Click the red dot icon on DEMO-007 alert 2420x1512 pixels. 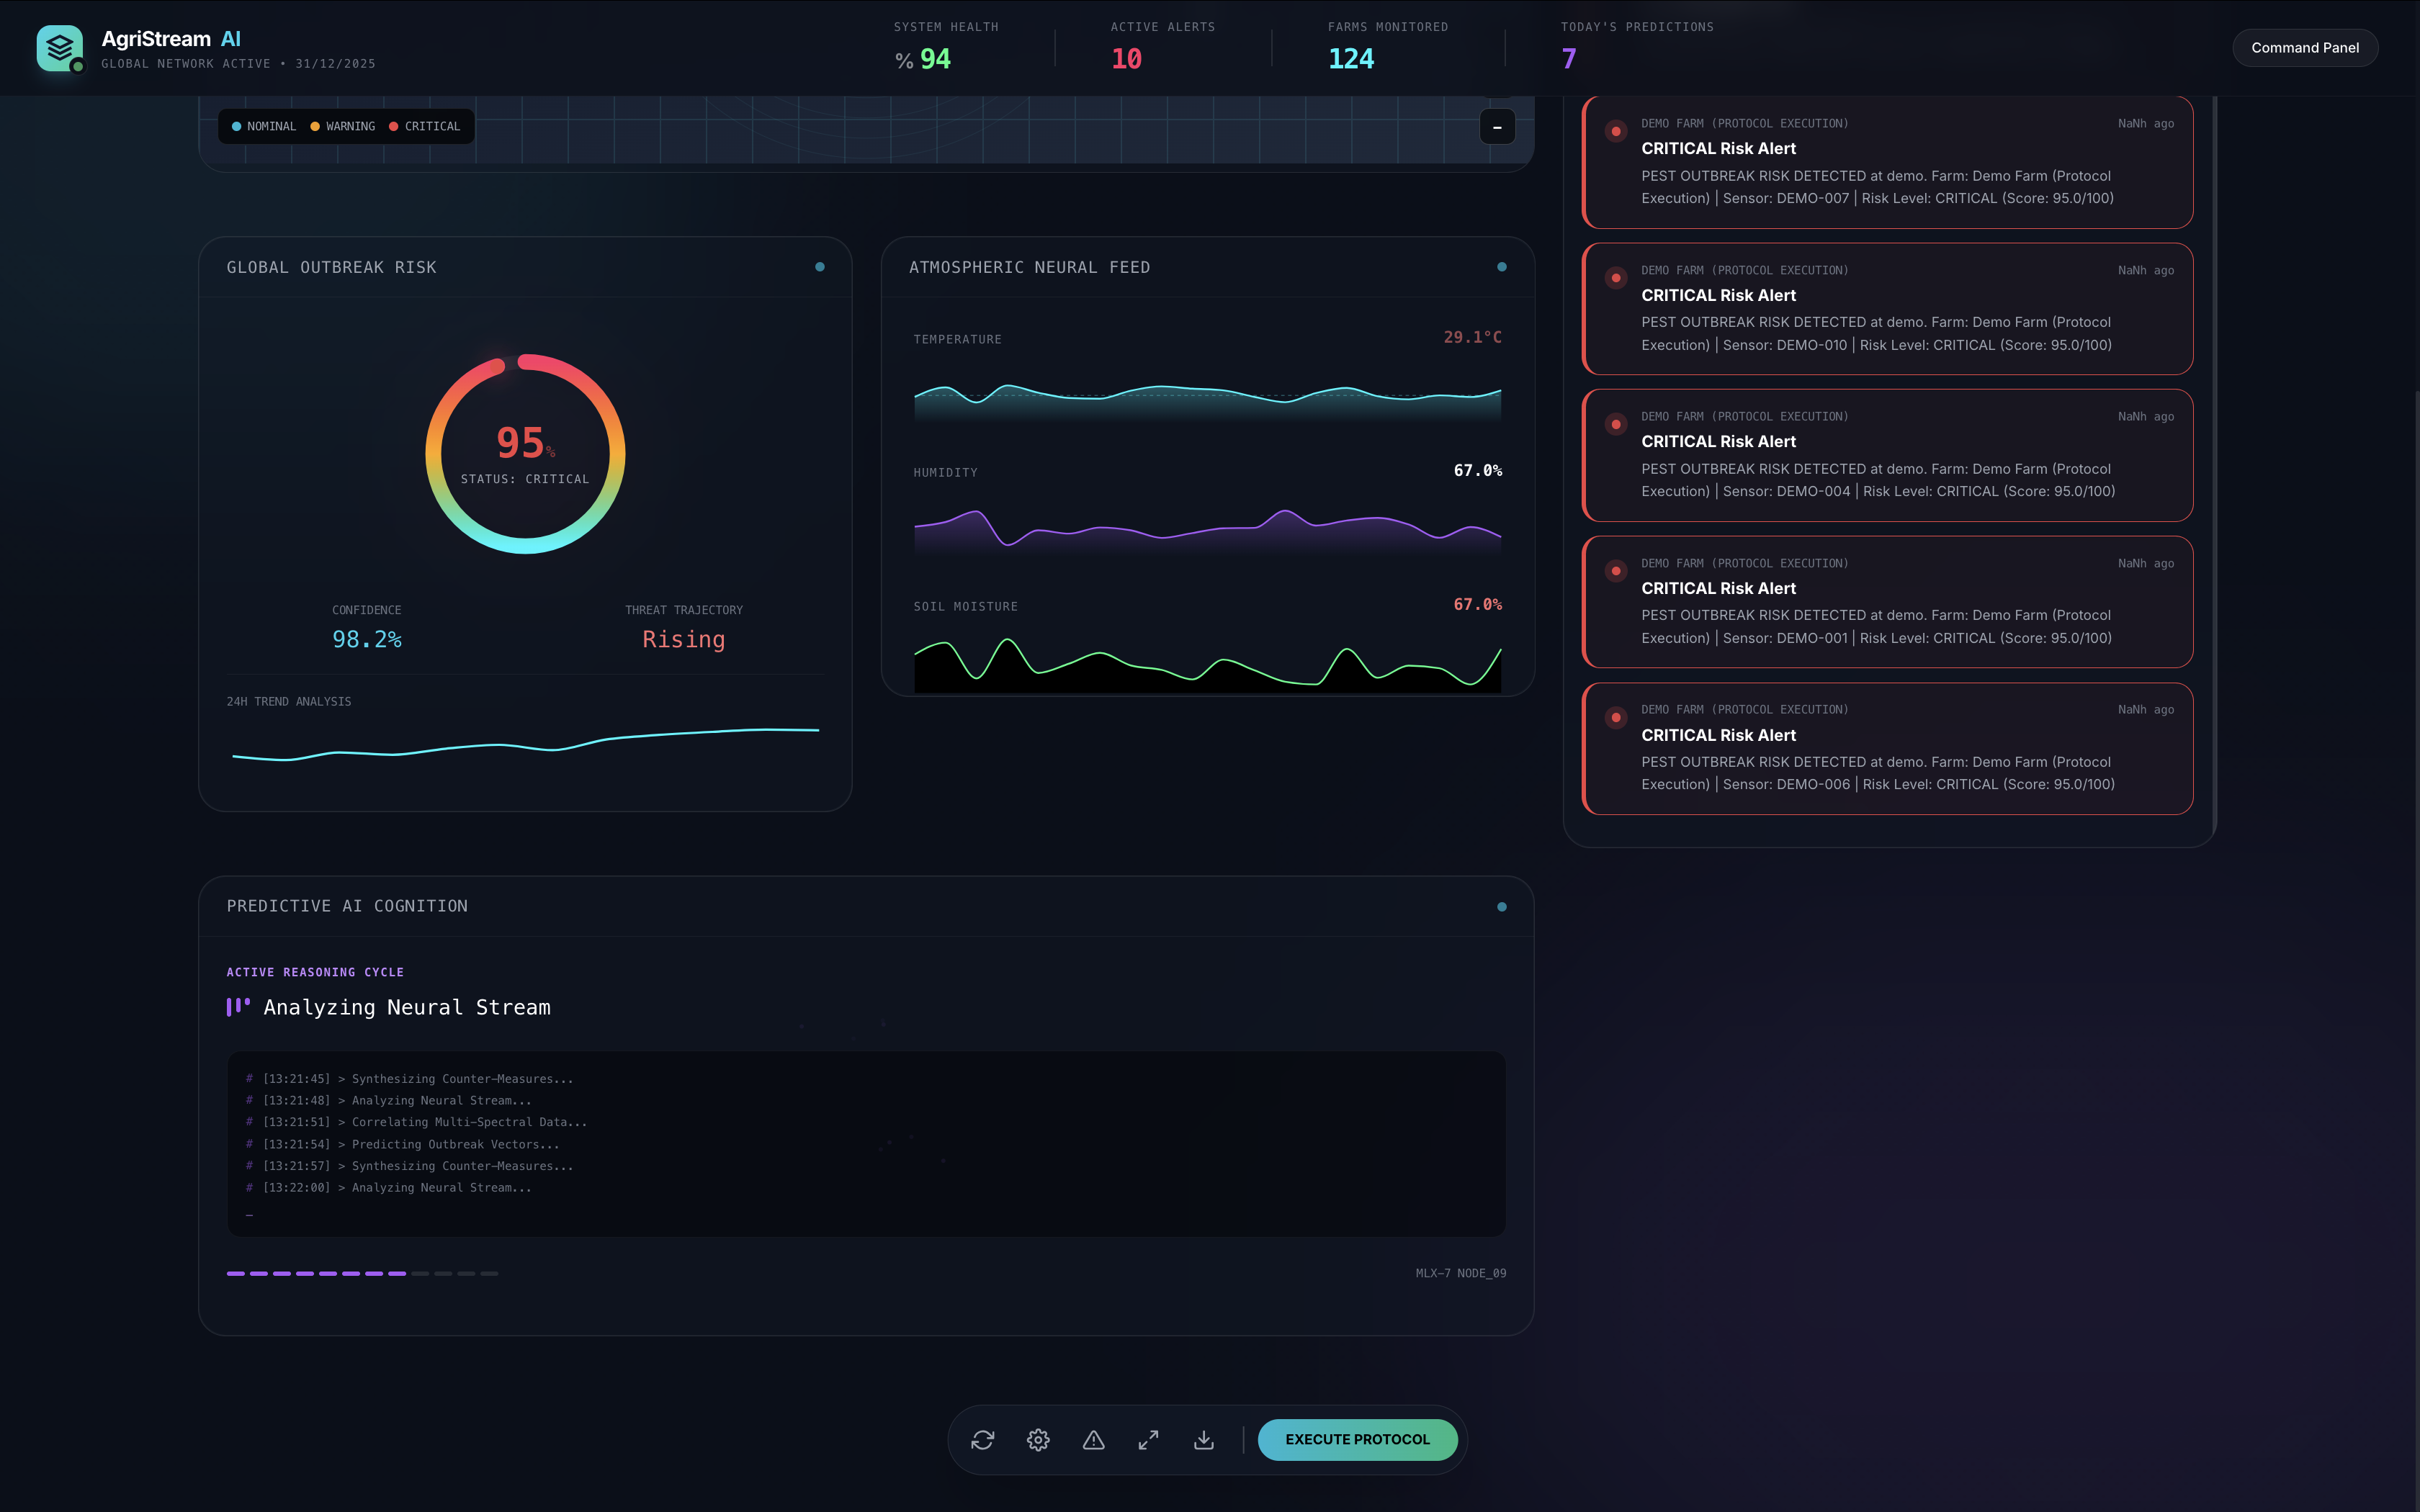[x=1615, y=131]
